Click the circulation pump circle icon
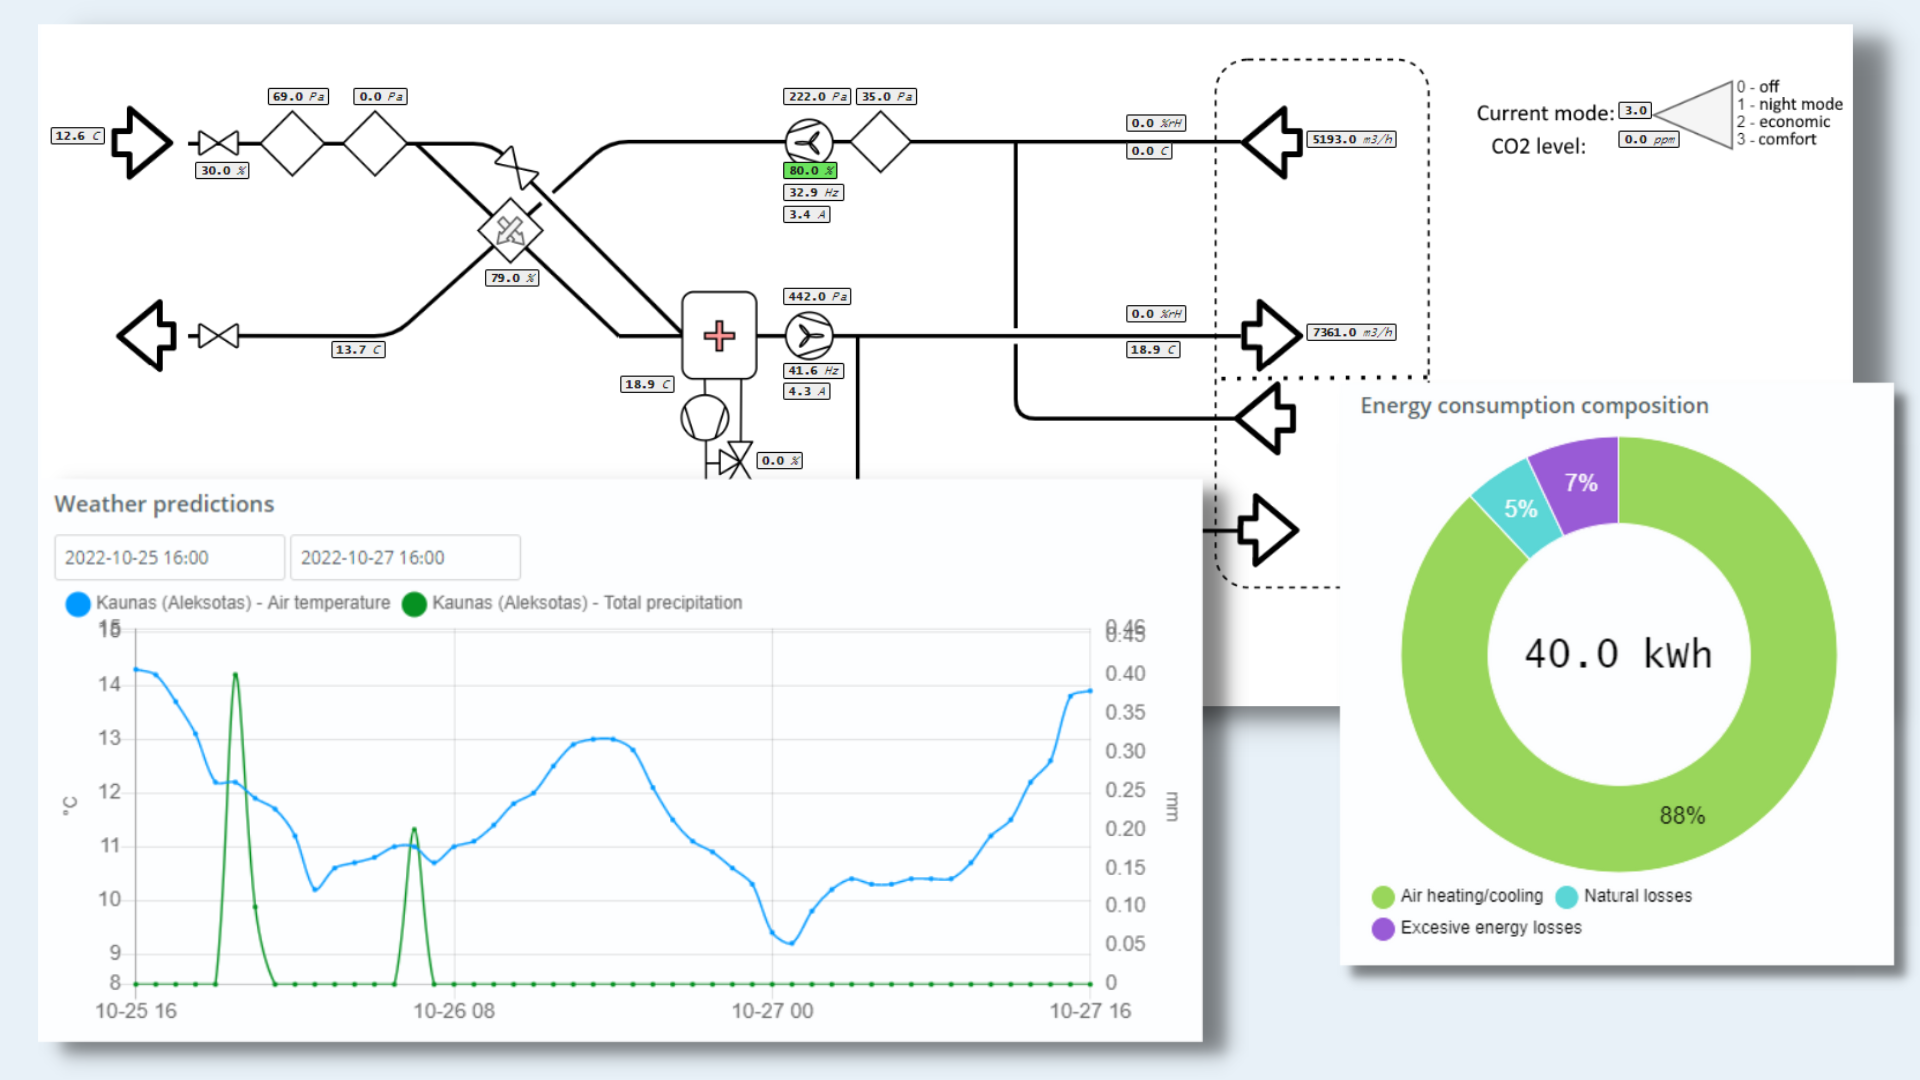This screenshot has width=1920, height=1080. coord(704,417)
